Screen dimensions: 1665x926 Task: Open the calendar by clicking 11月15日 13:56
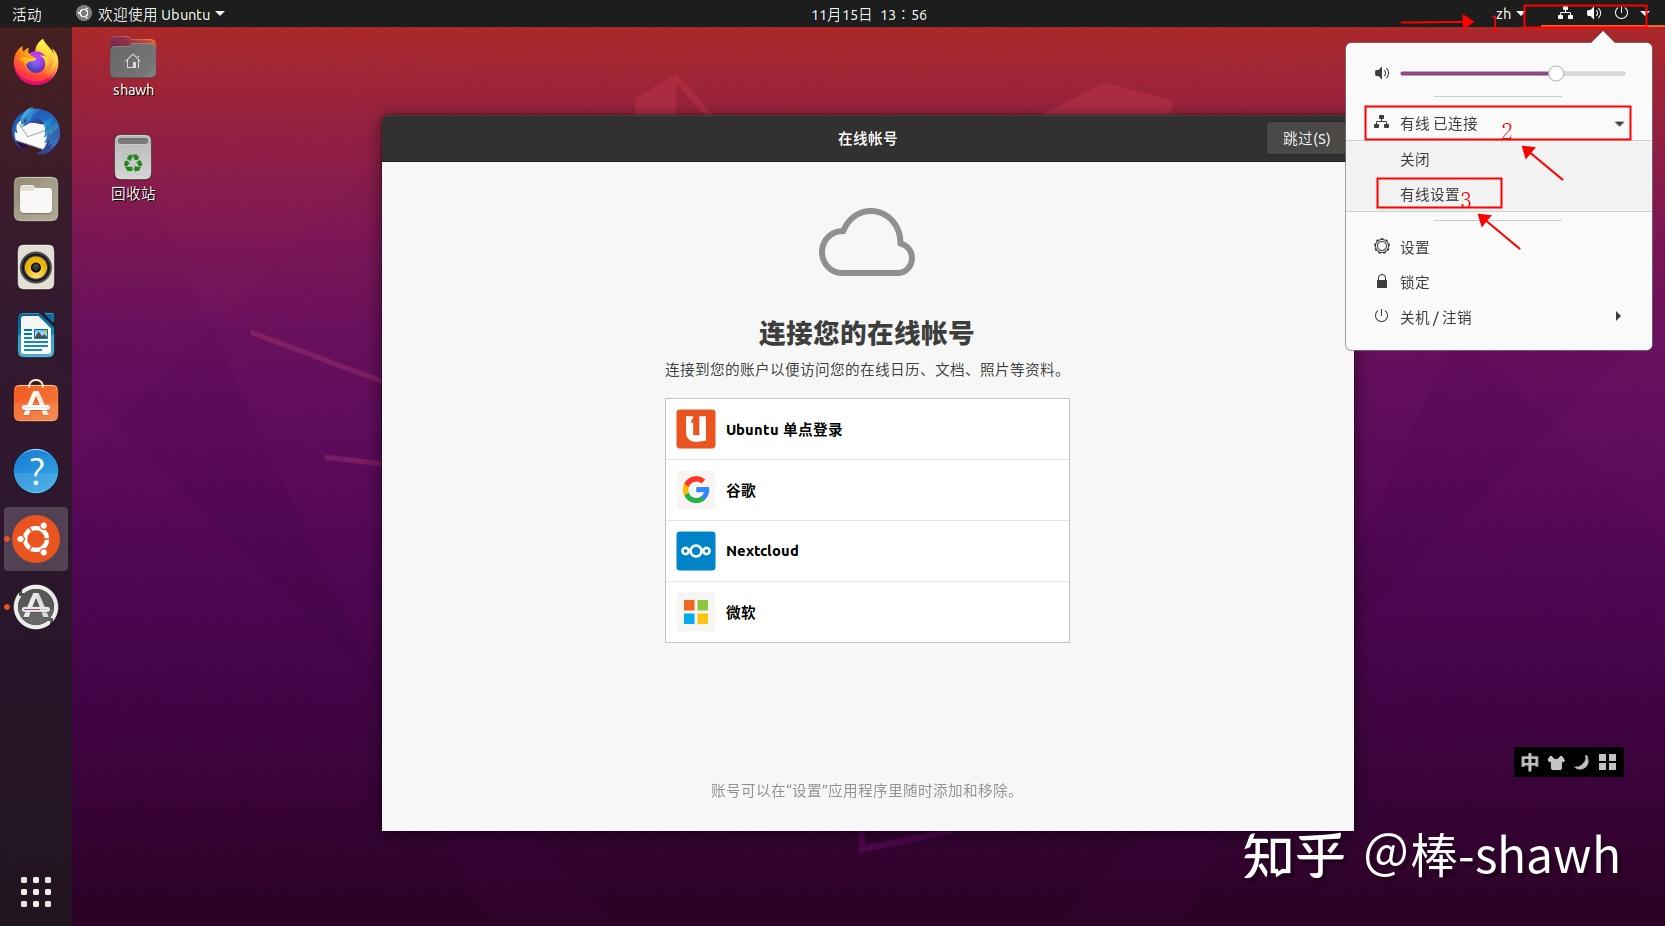pos(866,14)
